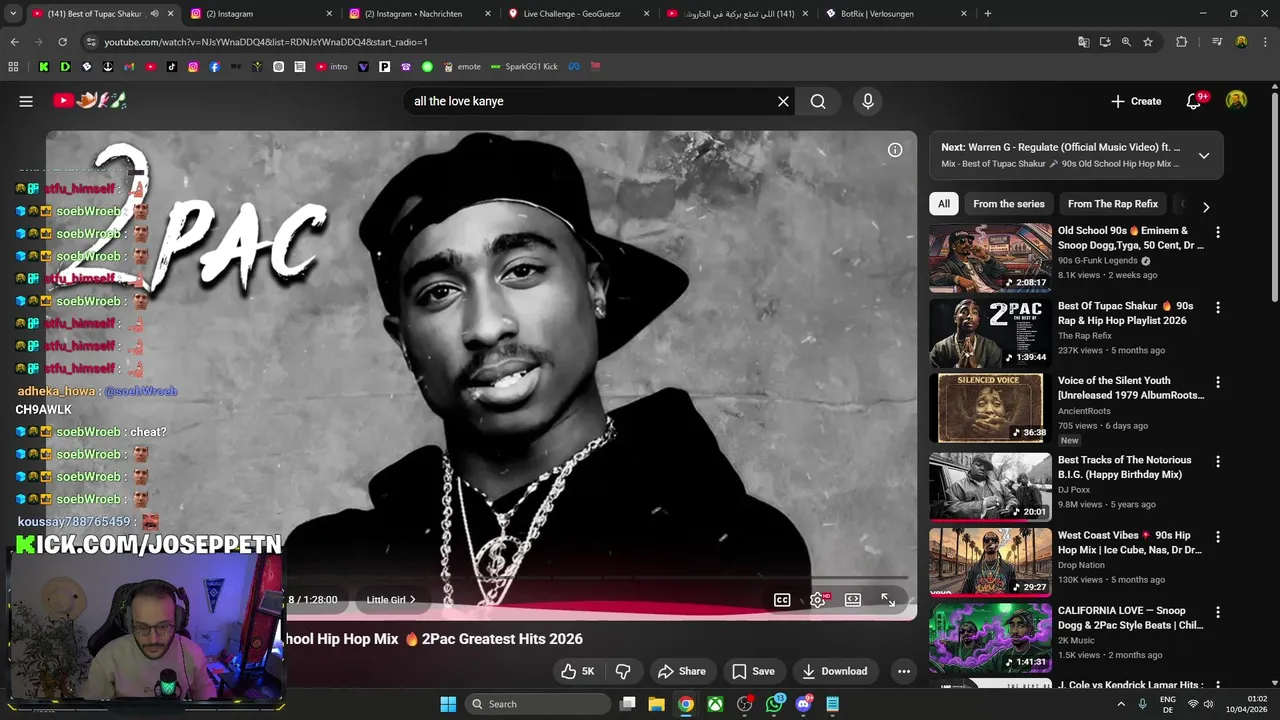
Task: Open media controls in Chrome toolbar
Action: click(1217, 42)
